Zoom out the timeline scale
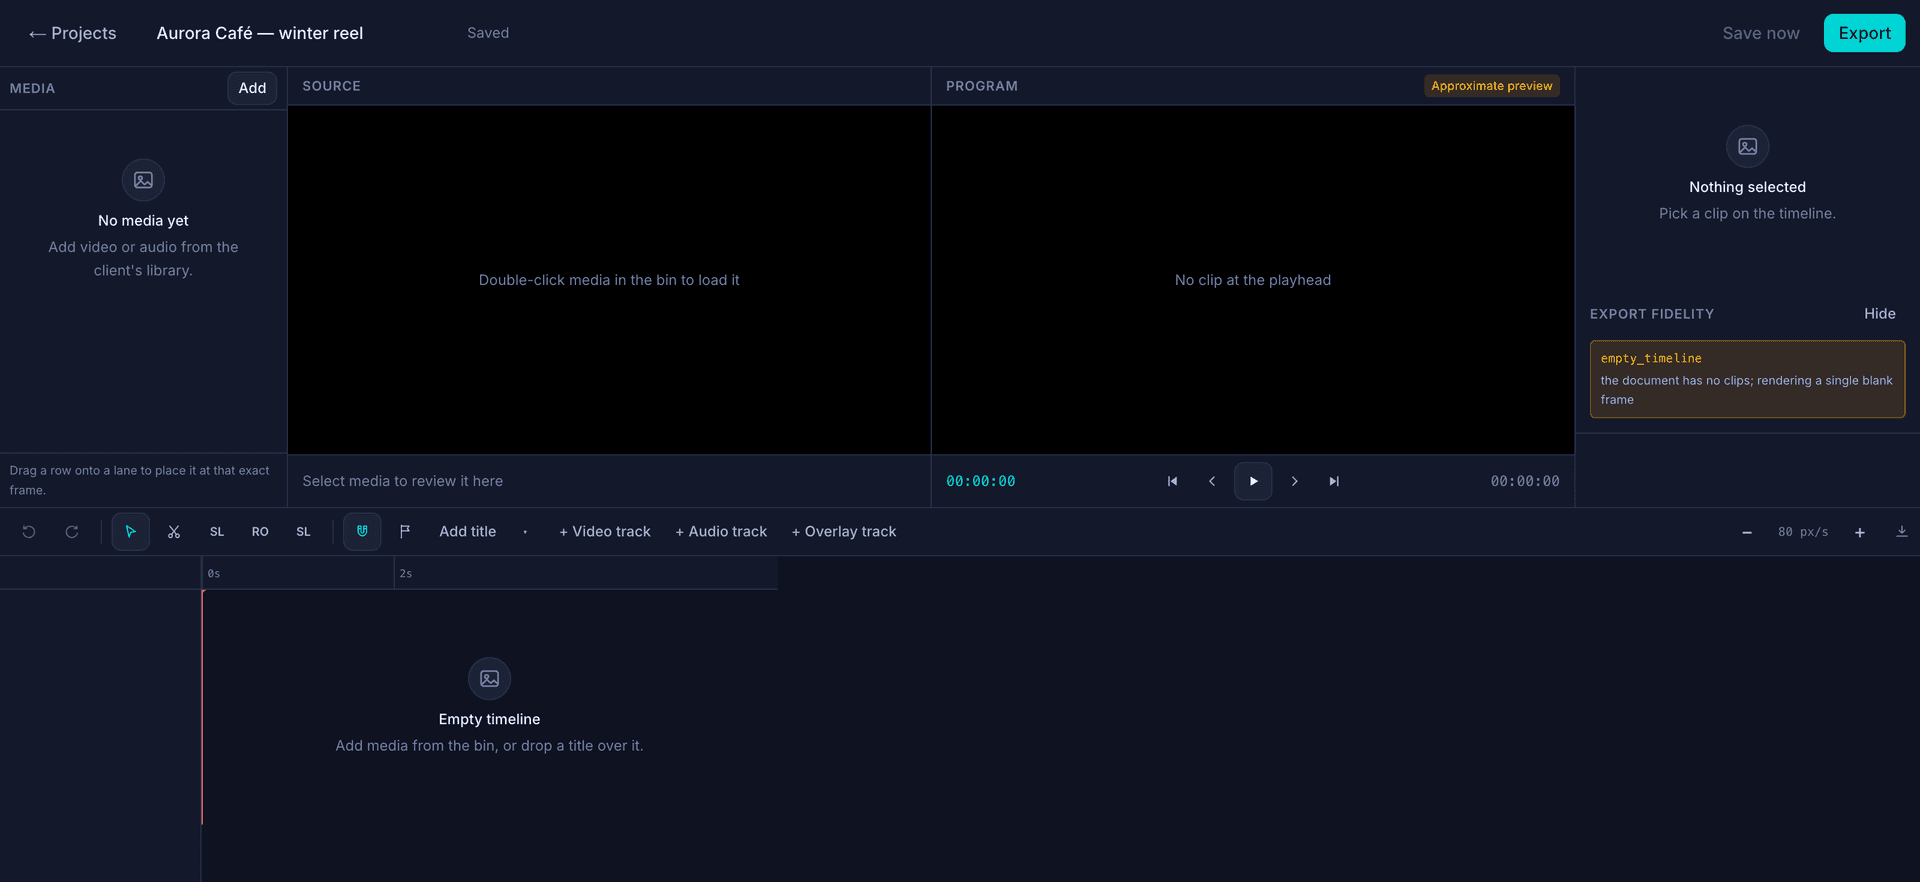Image resolution: width=1920 pixels, height=882 pixels. [1747, 532]
